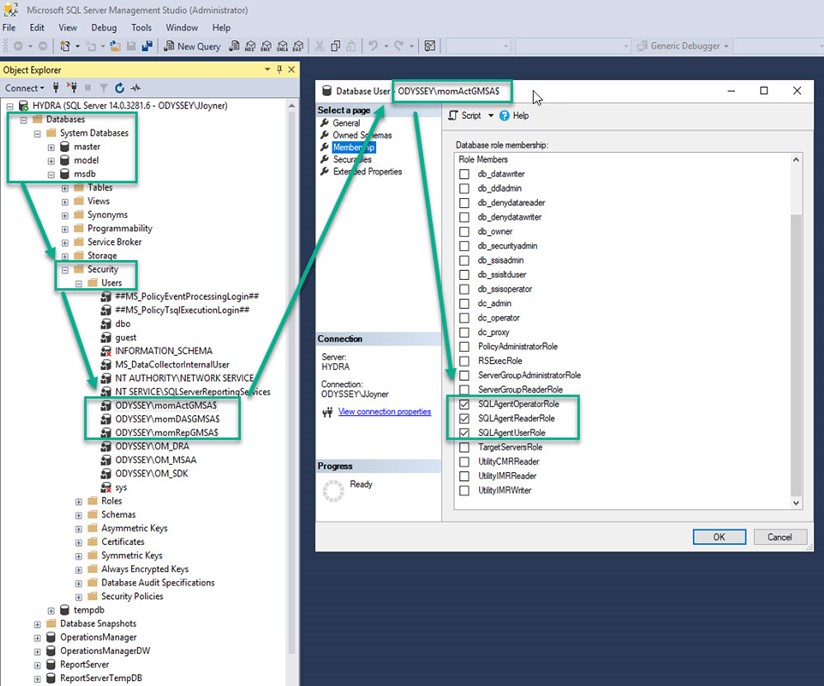
Task: Click the Refresh icon in Object Explorer
Action: pos(119,88)
